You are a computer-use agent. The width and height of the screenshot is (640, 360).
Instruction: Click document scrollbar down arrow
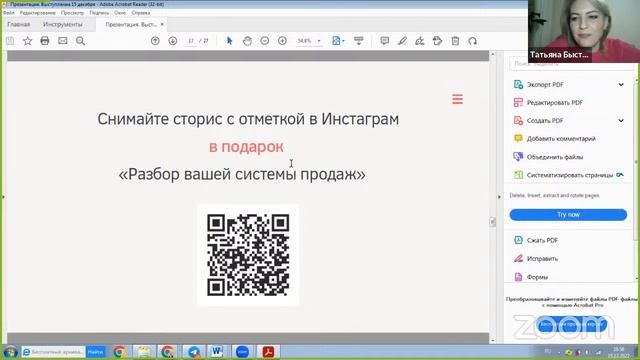[492, 340]
